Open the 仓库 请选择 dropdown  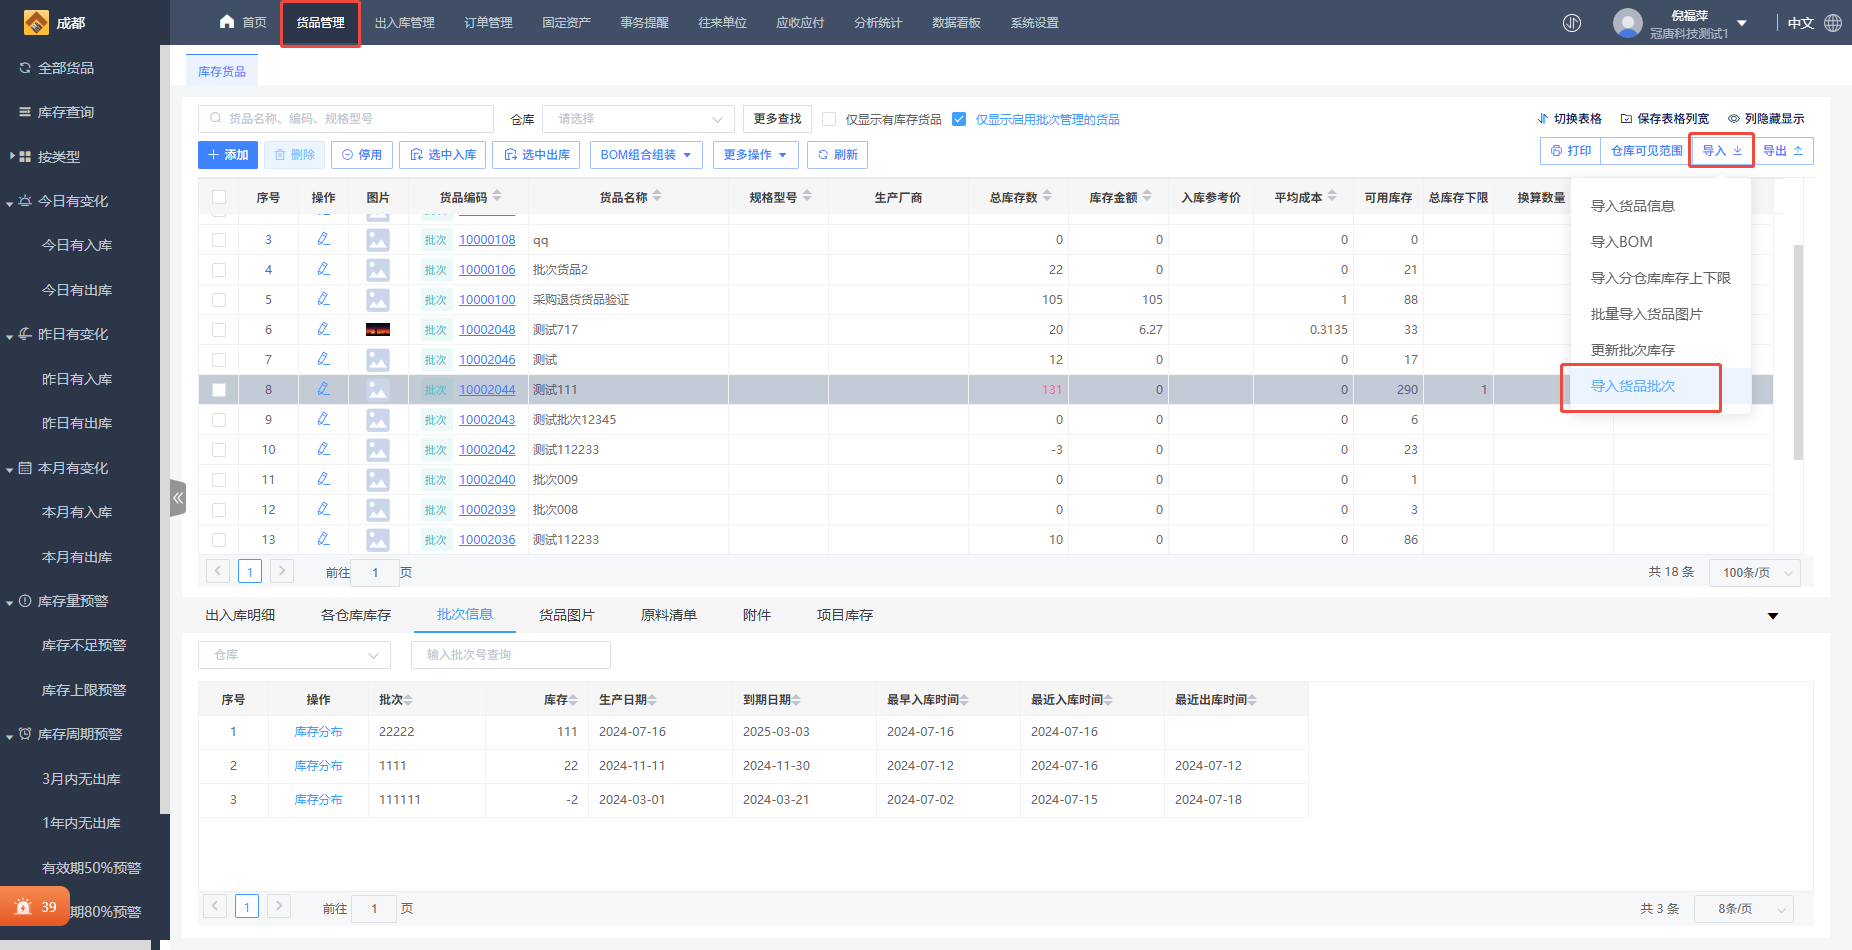[638, 119]
